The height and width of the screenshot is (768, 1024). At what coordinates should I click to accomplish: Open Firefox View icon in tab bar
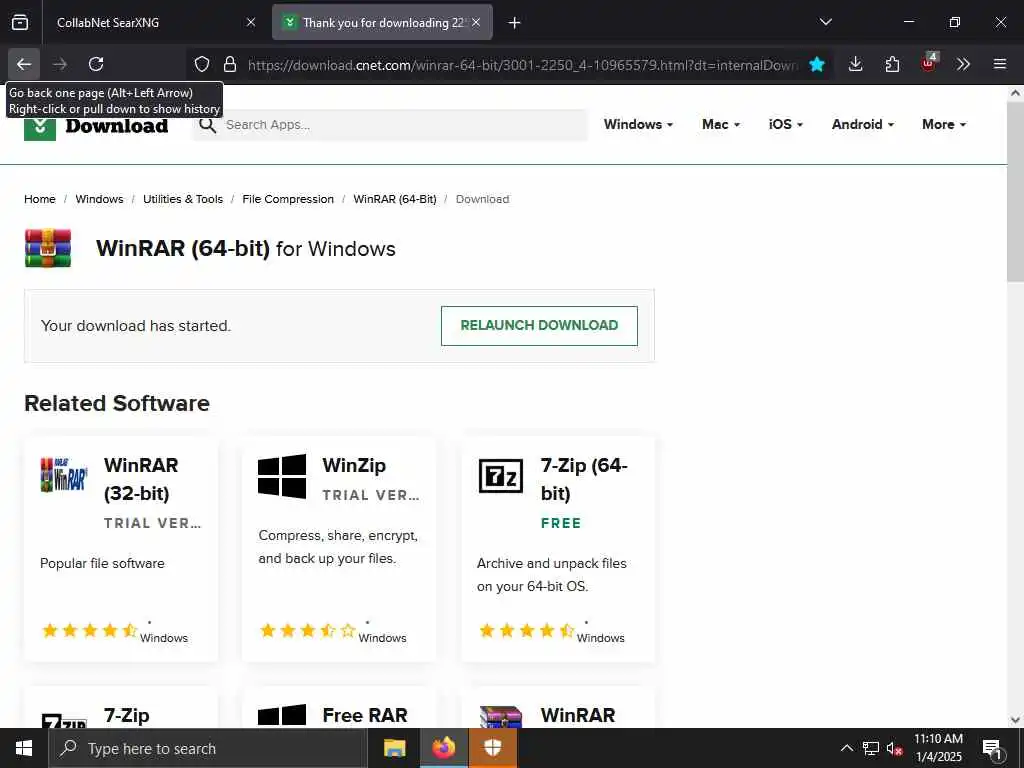coord(20,22)
